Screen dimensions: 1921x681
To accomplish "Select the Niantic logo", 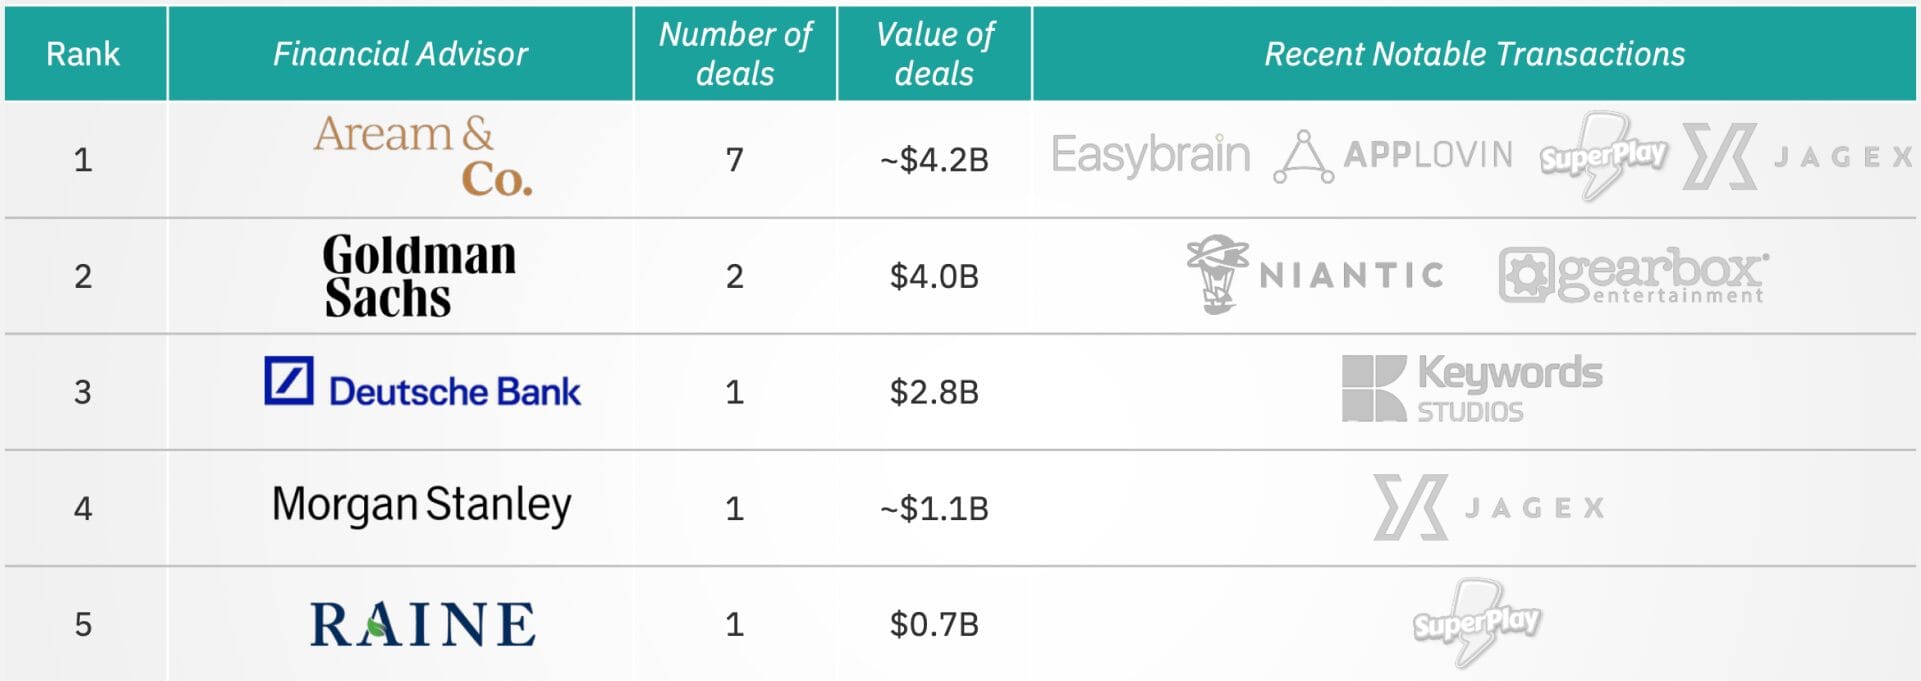I will click(1315, 274).
